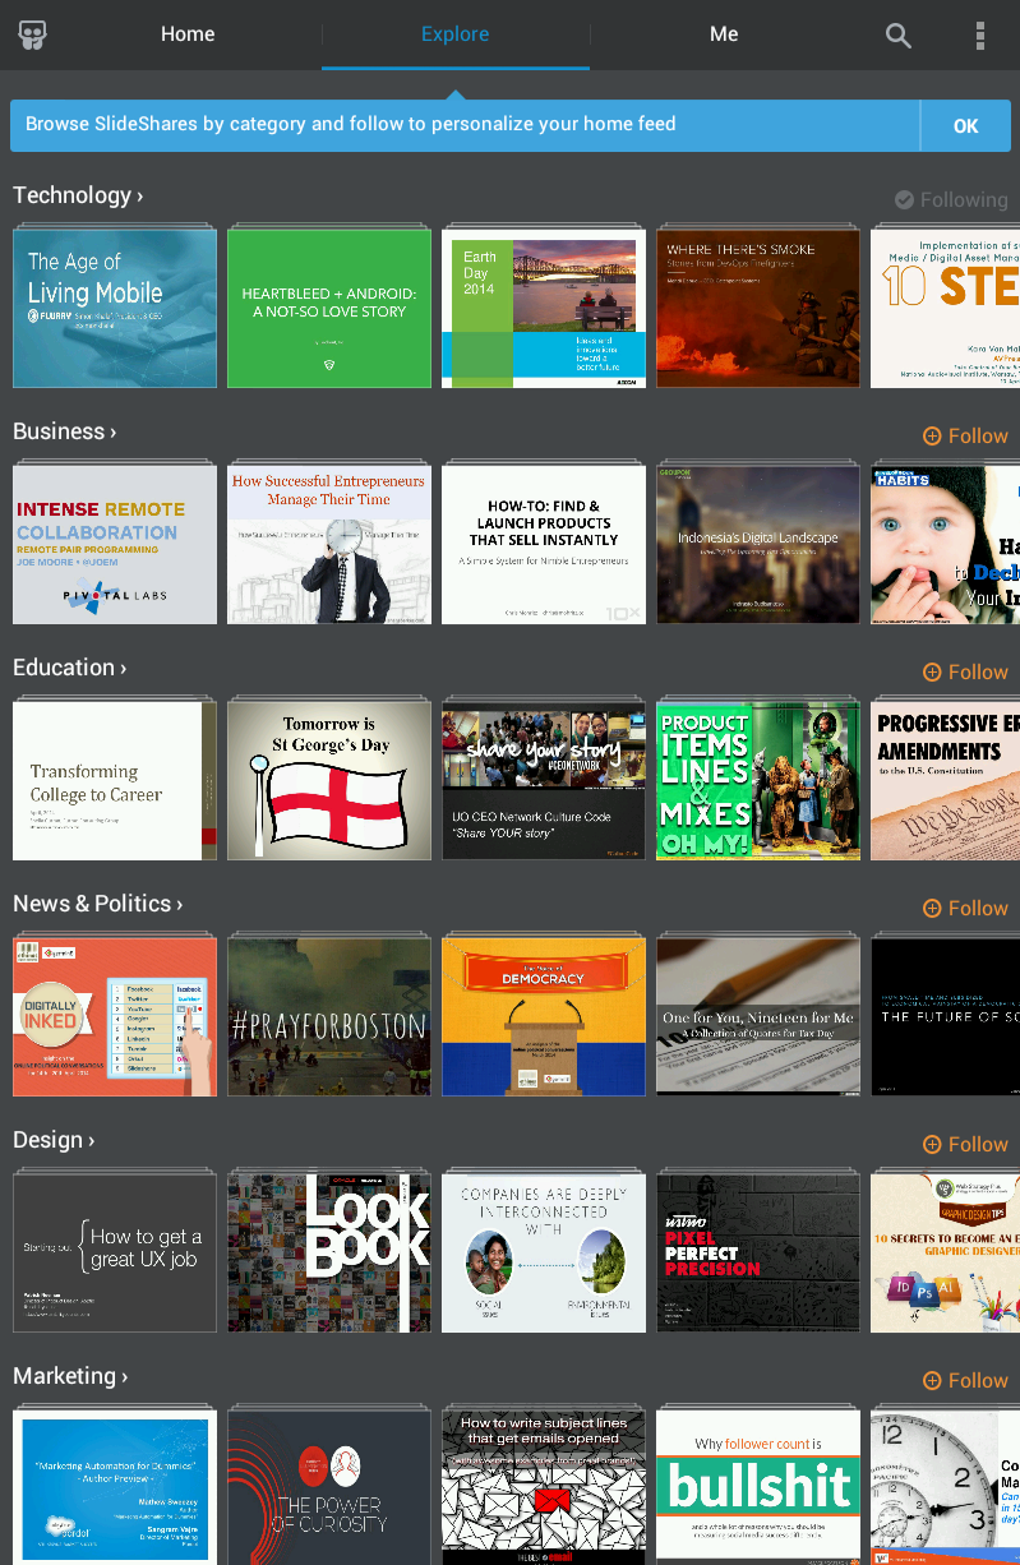Screen dimensions: 1020x1565
Task: Open the Look Book slideshow
Action: (x=329, y=1252)
